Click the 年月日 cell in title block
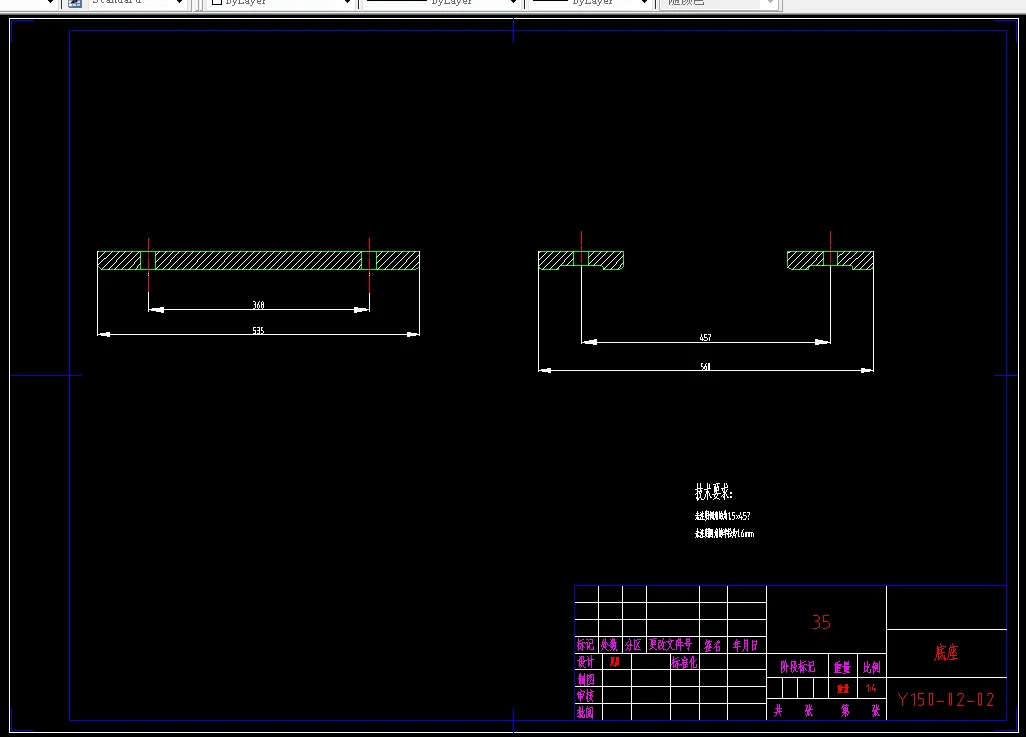 [x=745, y=645]
